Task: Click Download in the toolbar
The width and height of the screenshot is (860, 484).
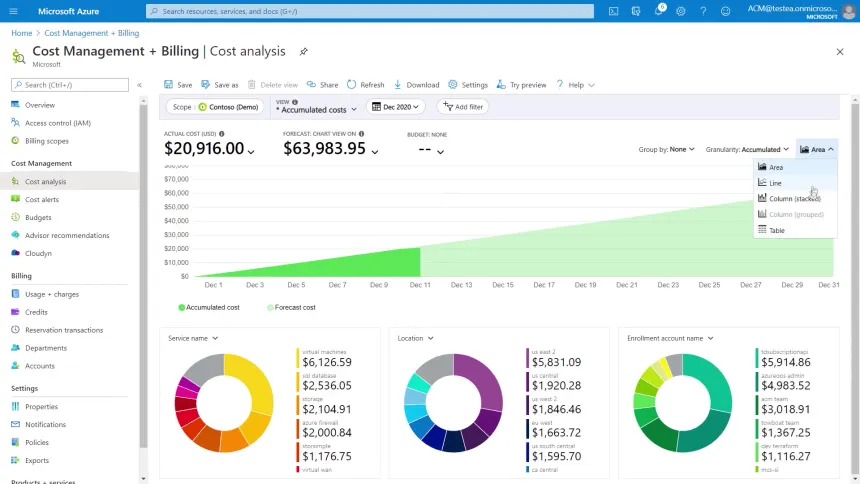Action: click(416, 85)
